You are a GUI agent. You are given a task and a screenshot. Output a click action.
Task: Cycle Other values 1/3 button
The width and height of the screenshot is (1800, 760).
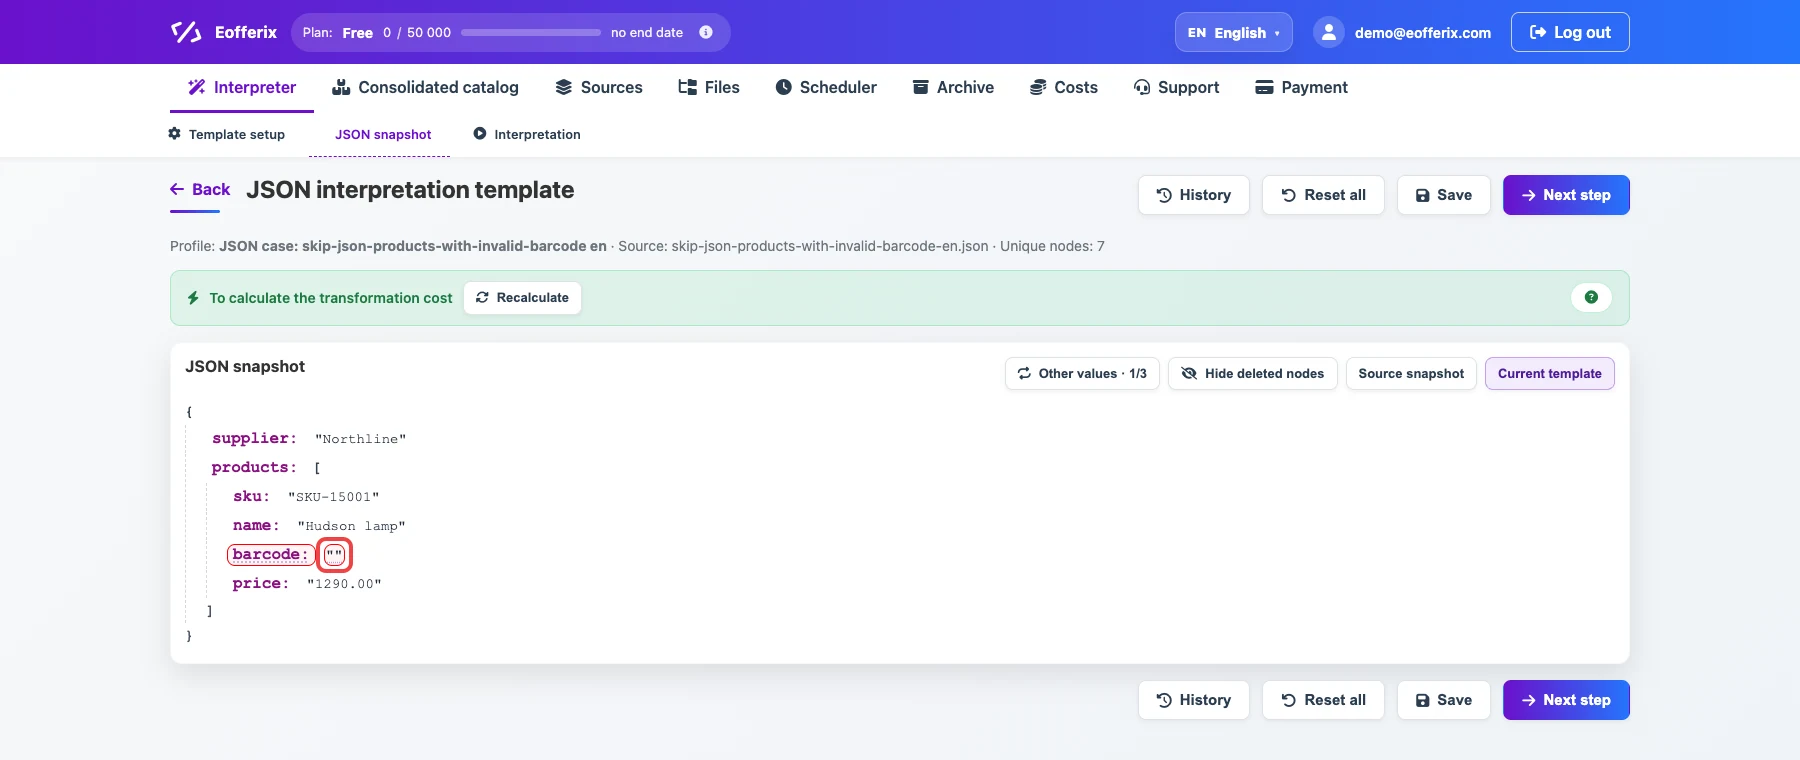click(1082, 373)
